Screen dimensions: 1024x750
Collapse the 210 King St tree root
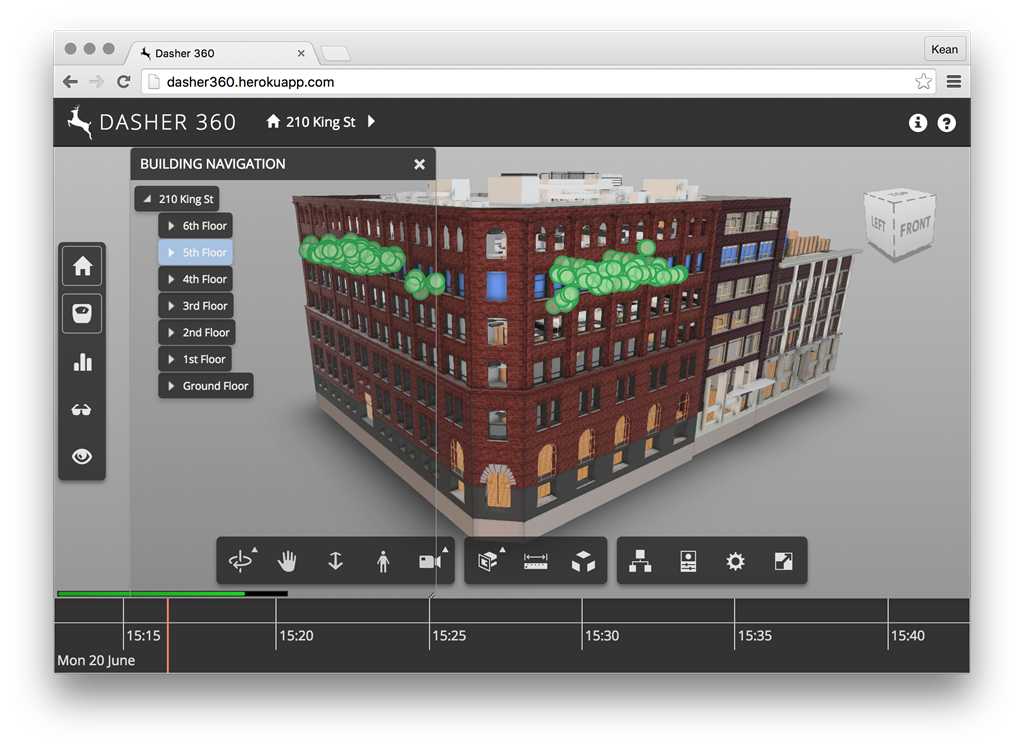[x=148, y=199]
